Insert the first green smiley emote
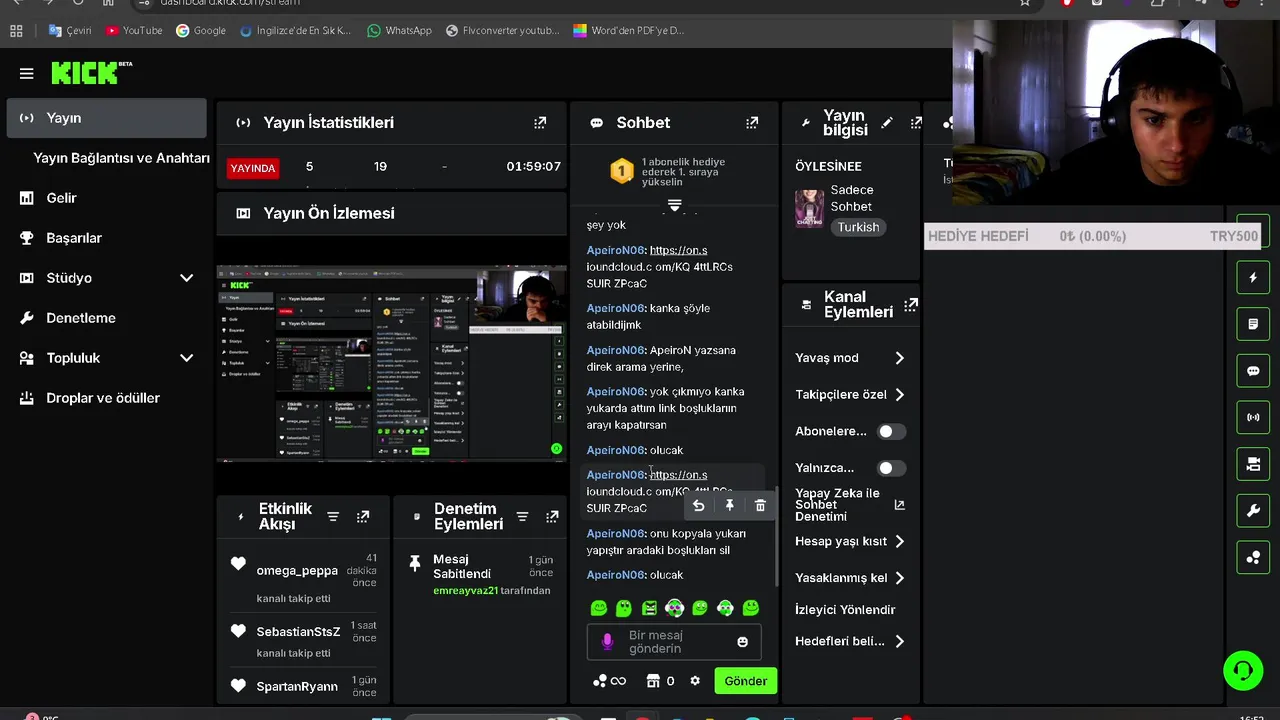Image resolution: width=1280 pixels, height=720 pixels. pos(599,608)
